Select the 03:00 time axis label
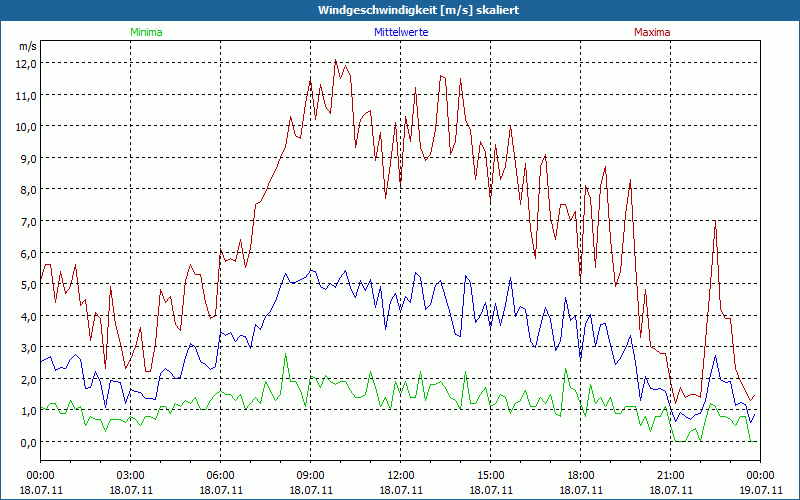Screen dimensions: 800x500 130,475
